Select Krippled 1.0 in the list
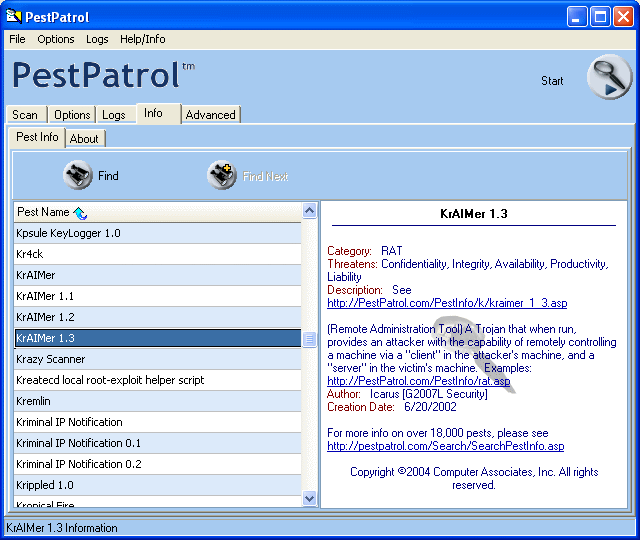This screenshot has width=640, height=540. [158, 485]
